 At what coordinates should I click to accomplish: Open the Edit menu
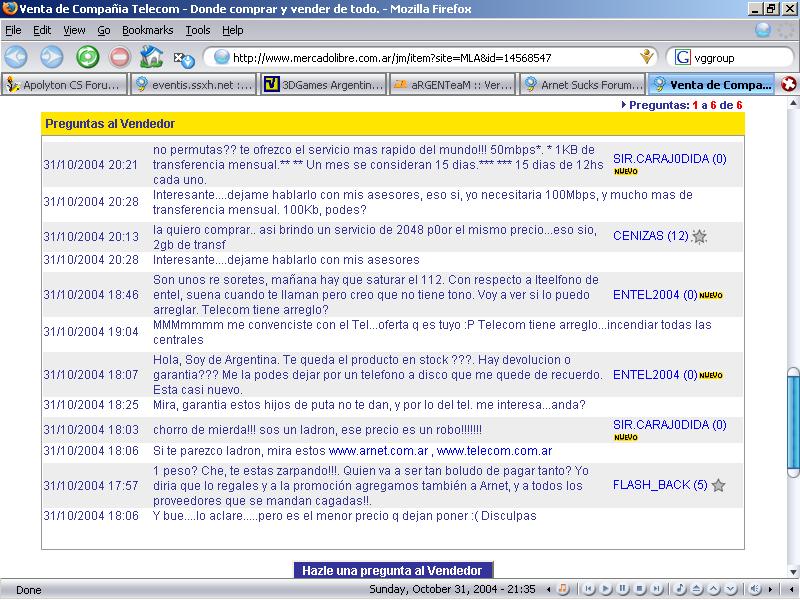tap(42, 30)
